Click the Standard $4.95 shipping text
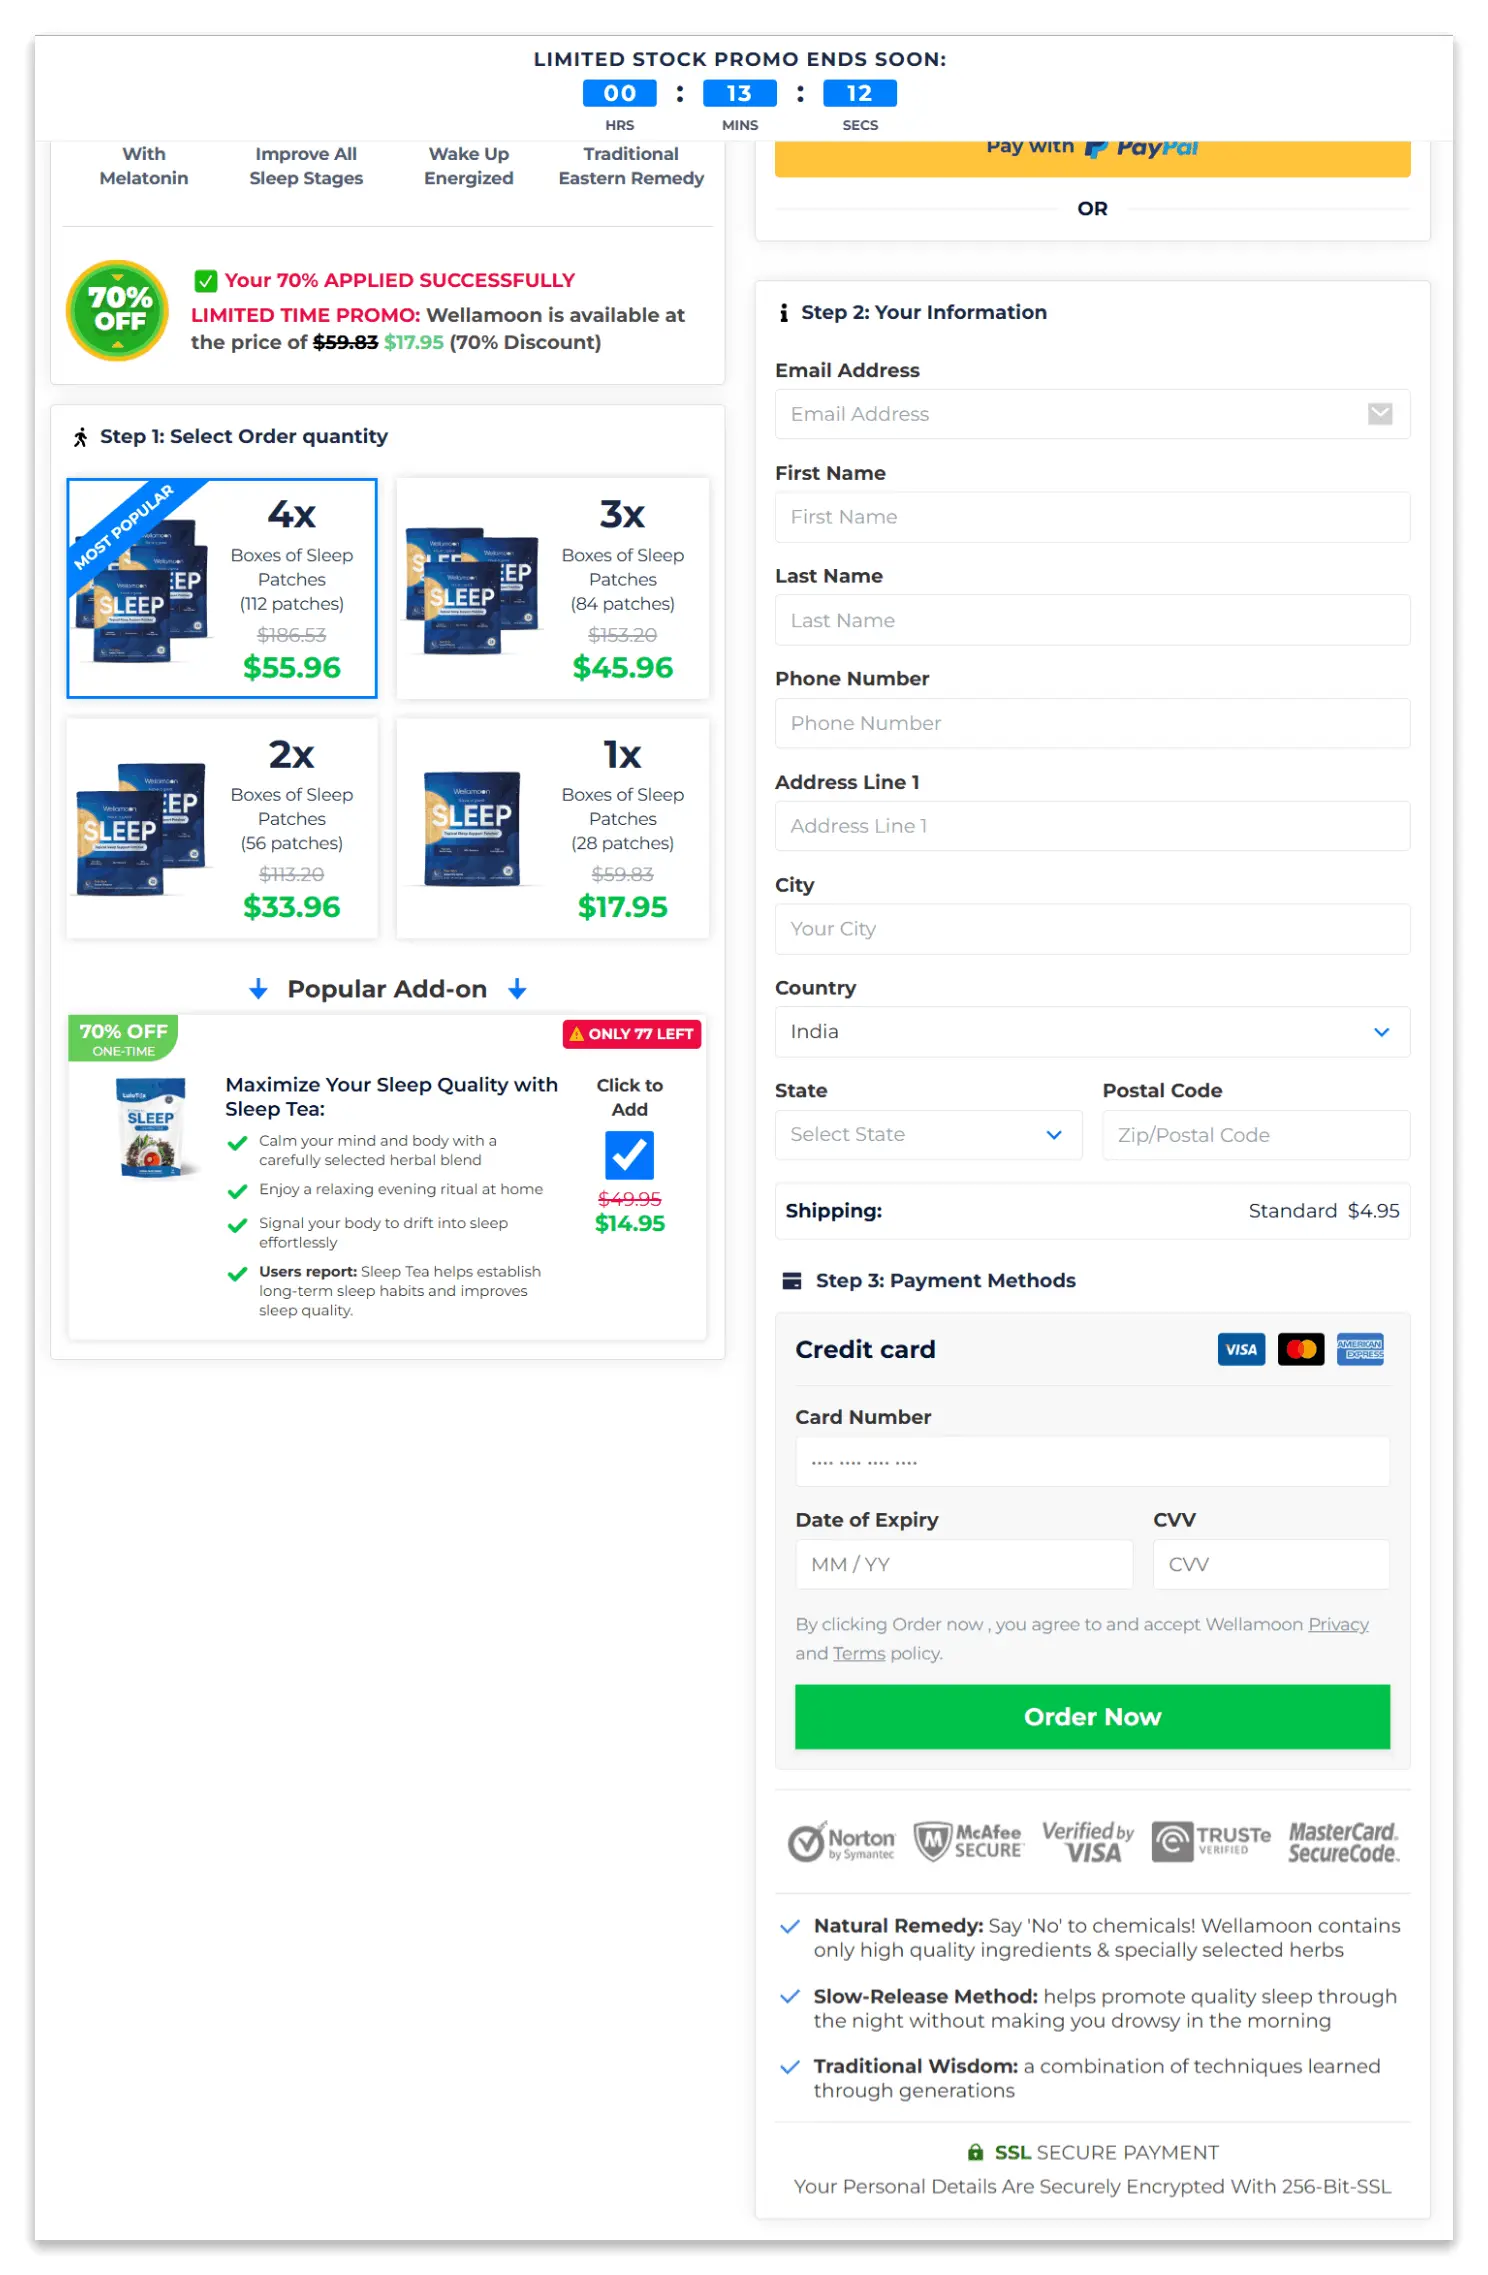This screenshot has height=2275, width=1488. 1324,1211
